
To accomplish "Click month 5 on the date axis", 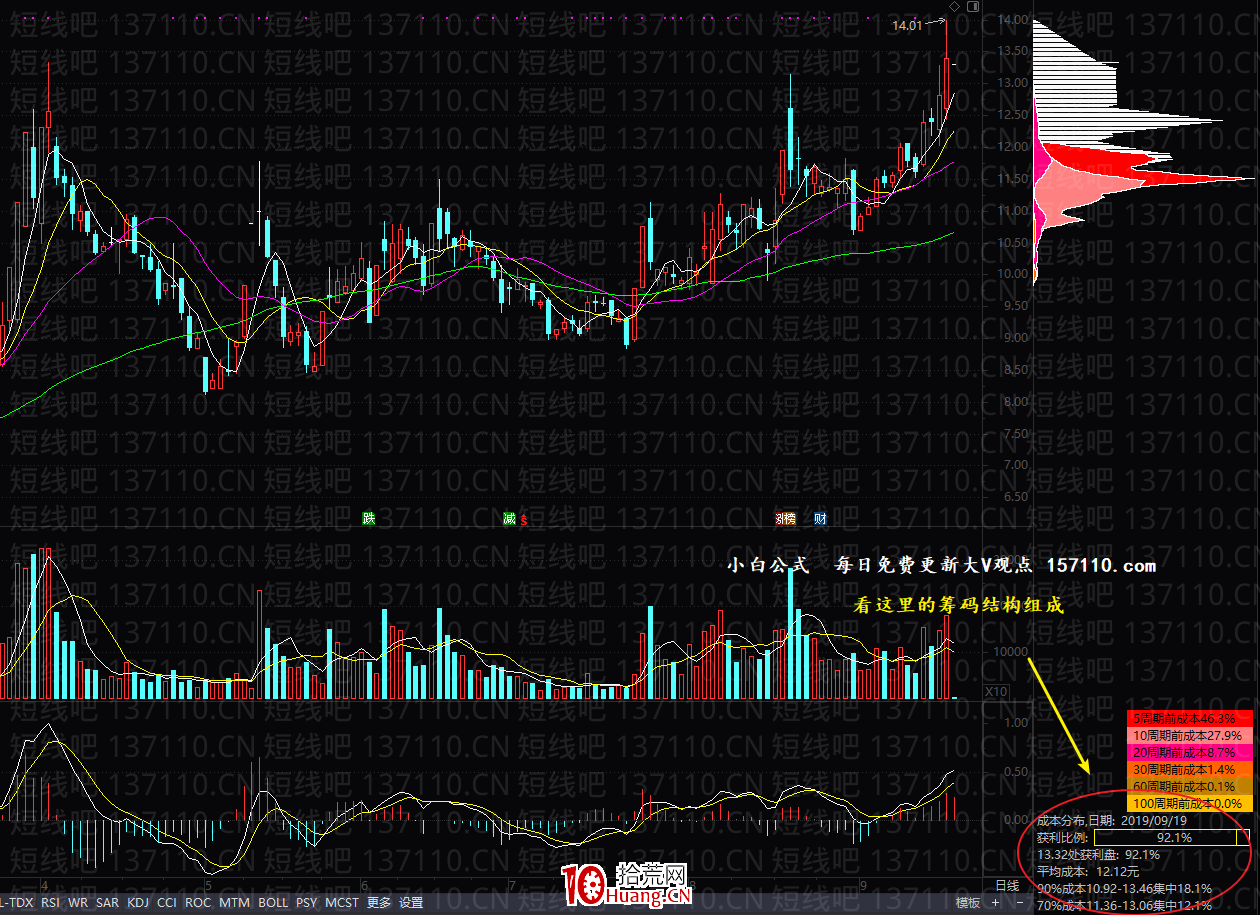I will click(207, 885).
